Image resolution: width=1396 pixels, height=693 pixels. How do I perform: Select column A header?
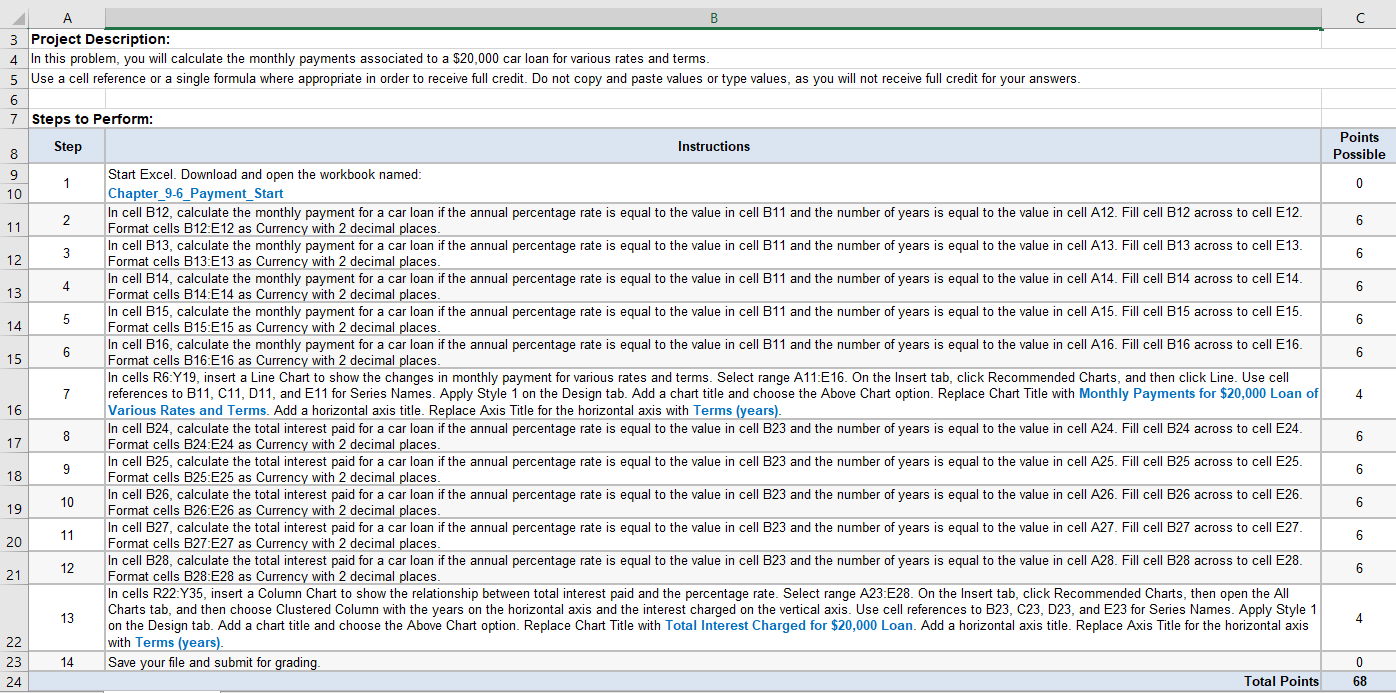67,17
